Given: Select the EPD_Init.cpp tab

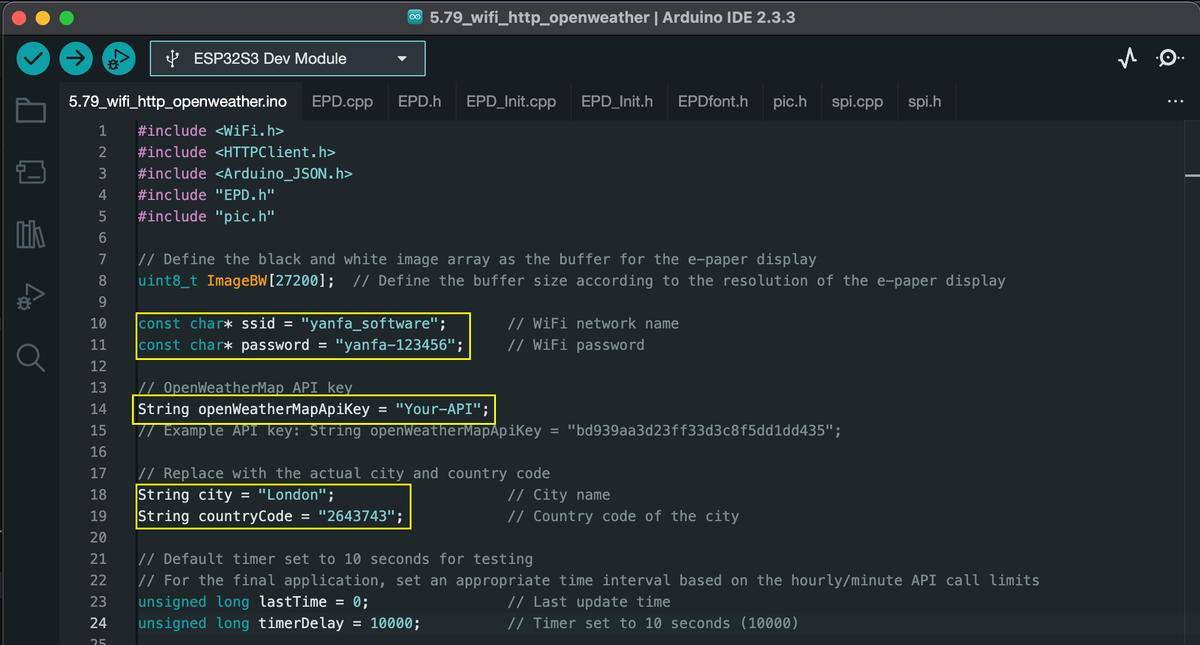Looking at the screenshot, I should pyautogui.click(x=511, y=102).
